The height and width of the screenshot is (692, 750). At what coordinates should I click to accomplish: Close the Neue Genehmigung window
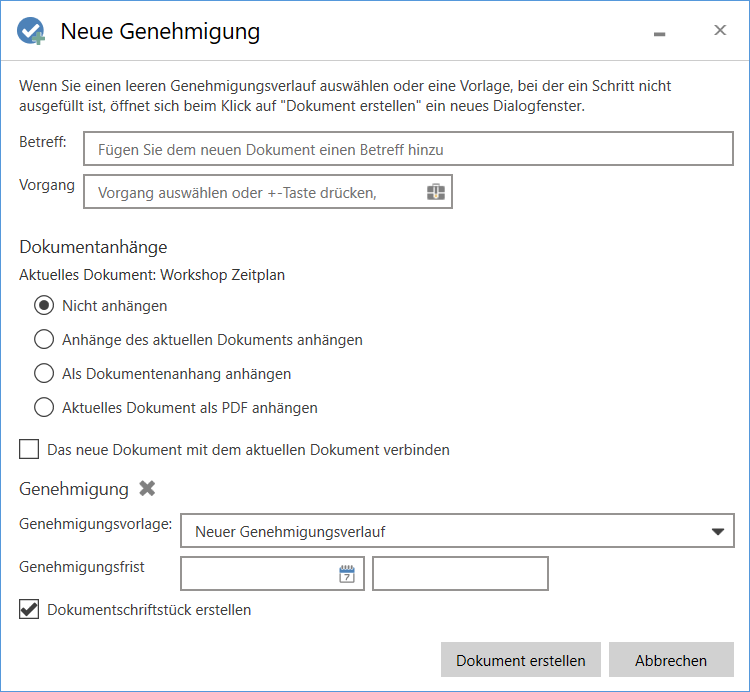click(x=719, y=31)
